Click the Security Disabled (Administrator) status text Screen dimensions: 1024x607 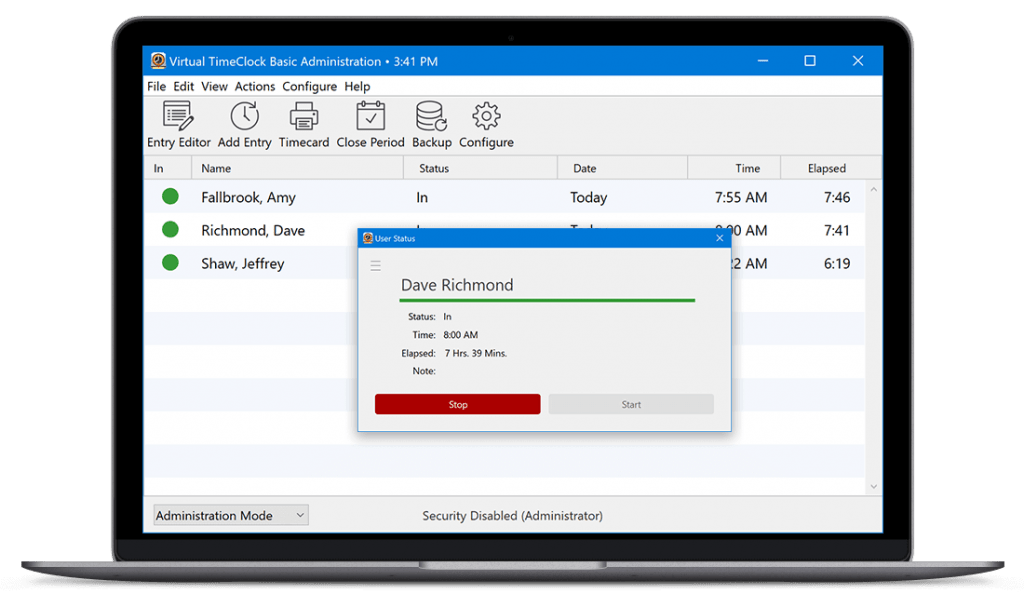(x=513, y=516)
